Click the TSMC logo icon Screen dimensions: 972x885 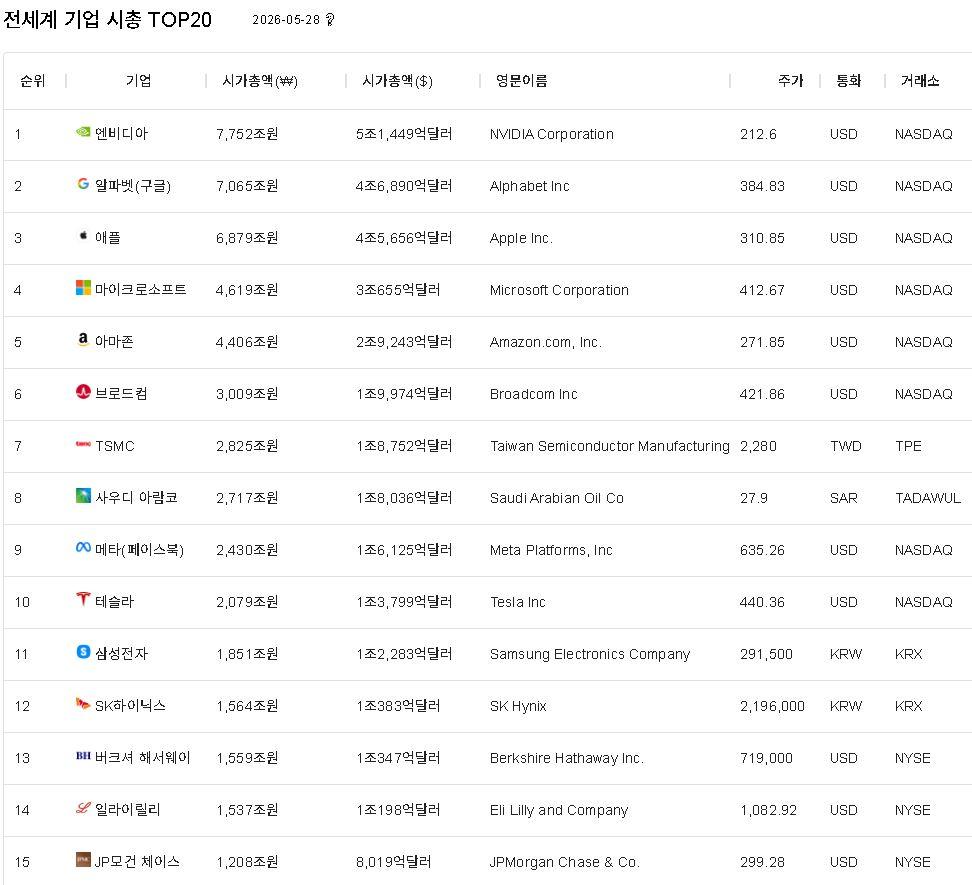pyautogui.click(x=83, y=444)
